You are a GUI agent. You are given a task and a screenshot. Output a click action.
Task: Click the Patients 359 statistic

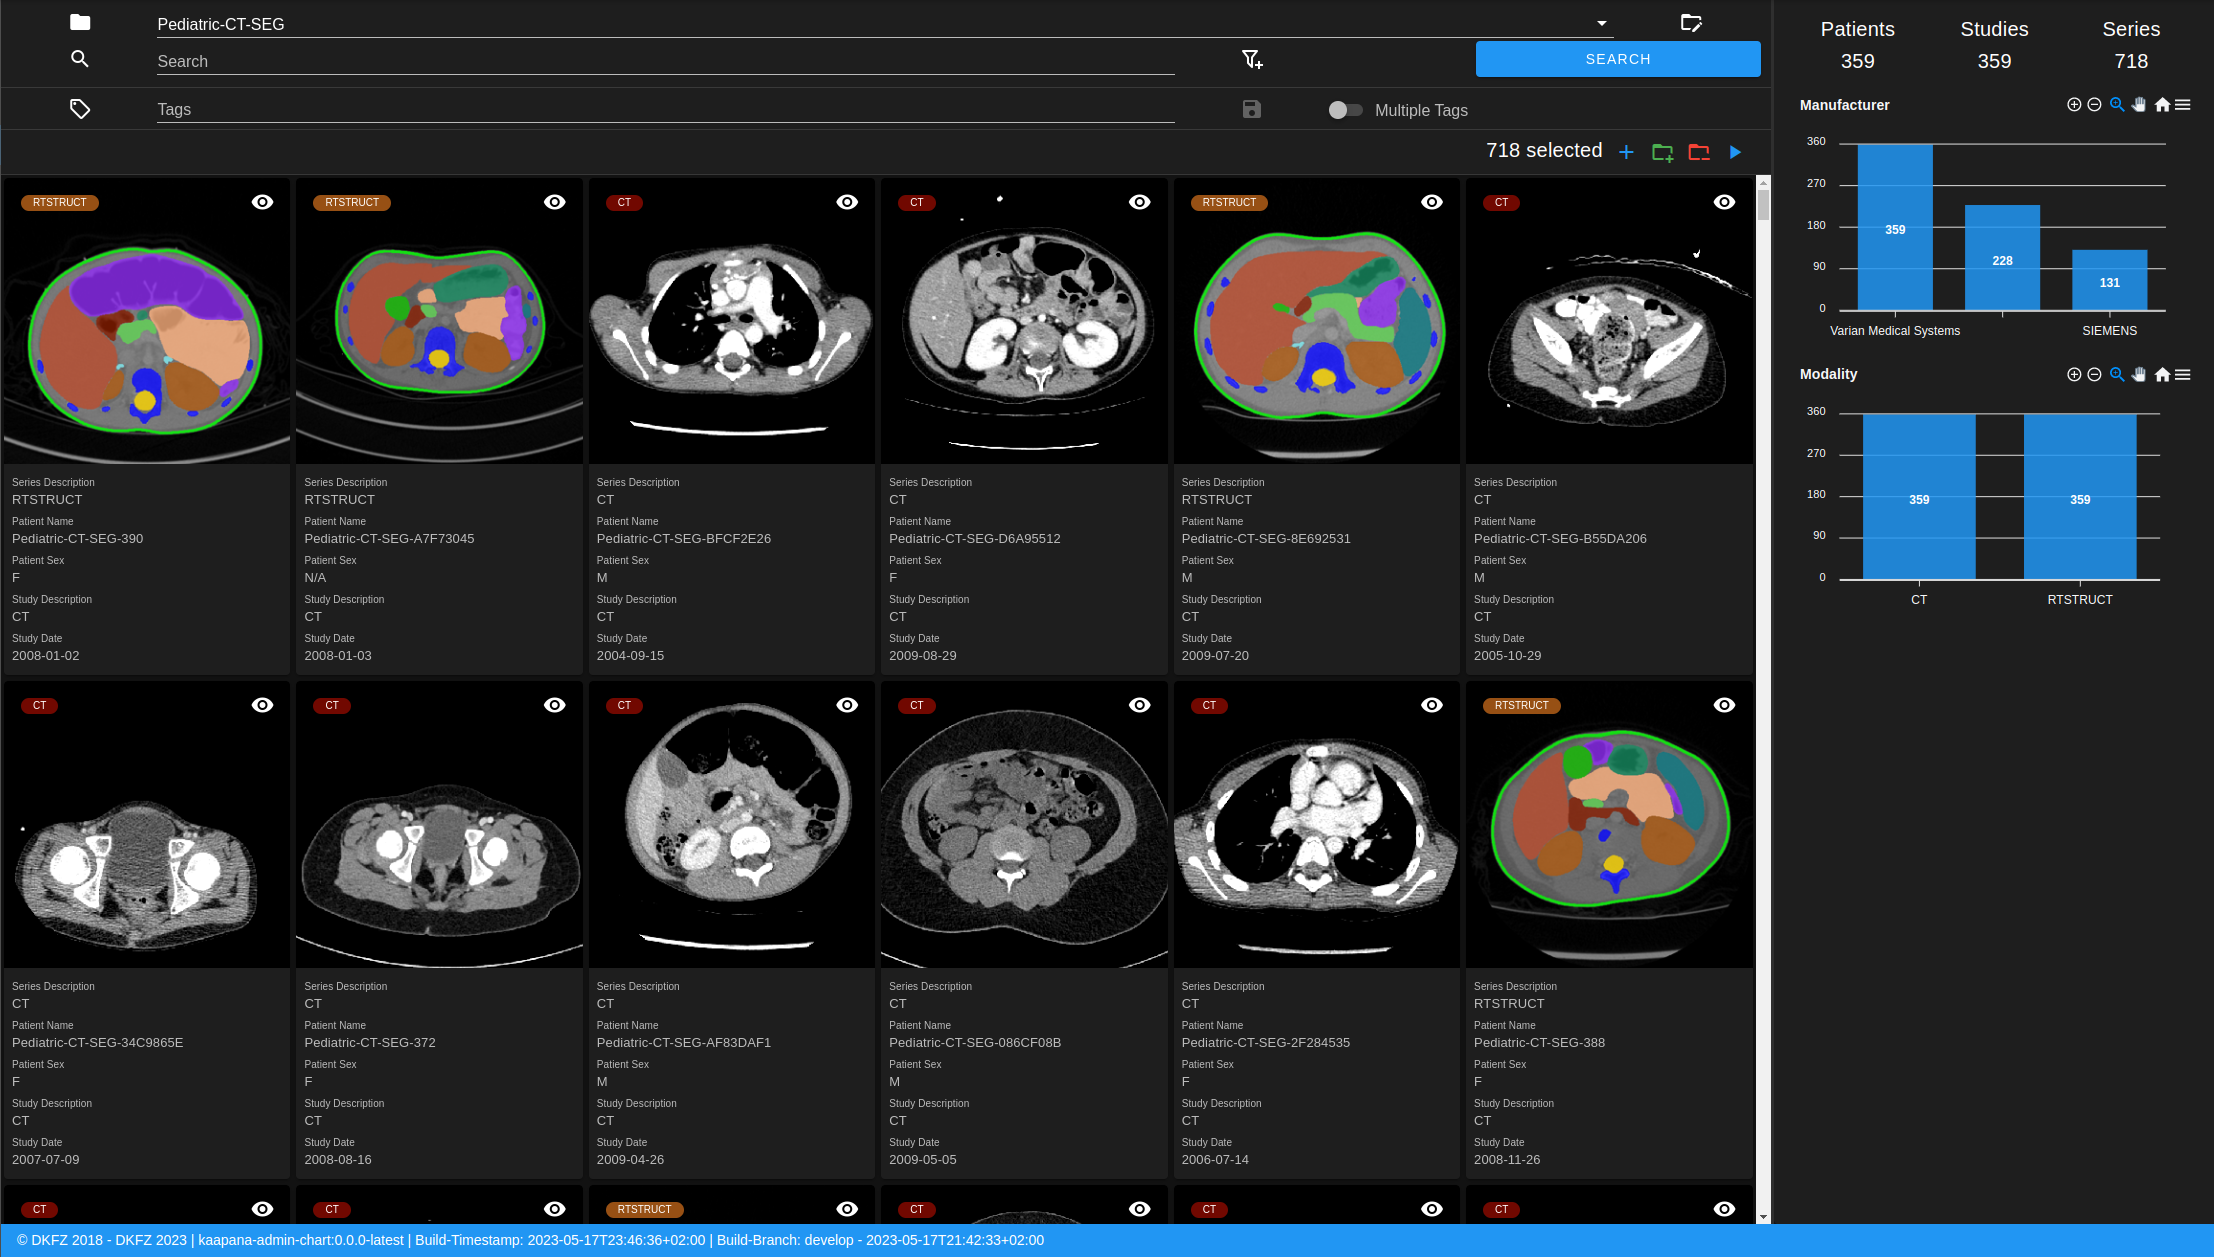pyautogui.click(x=1857, y=45)
